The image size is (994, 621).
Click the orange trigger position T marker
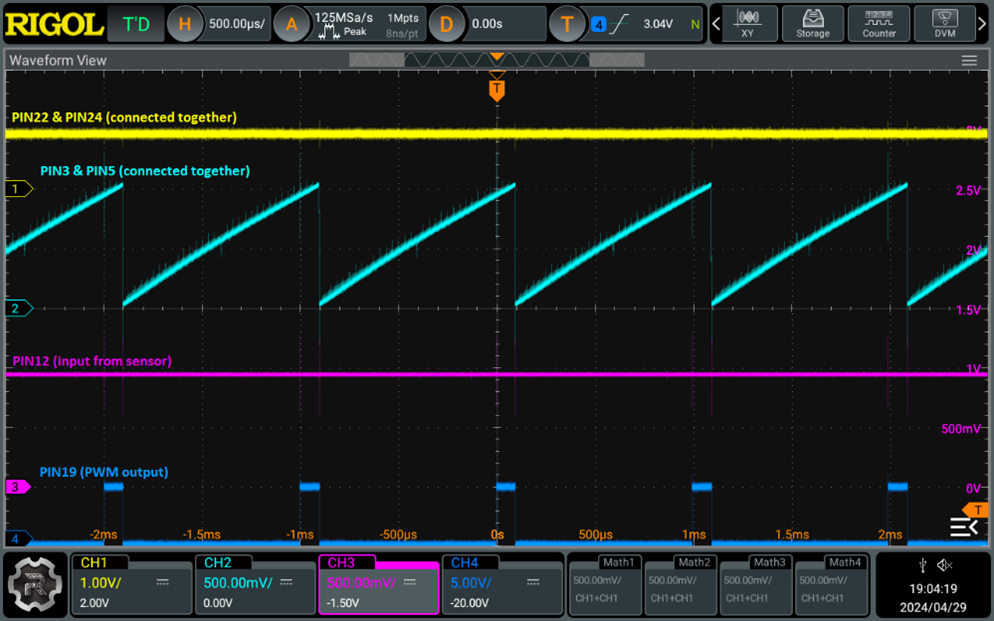[x=497, y=90]
